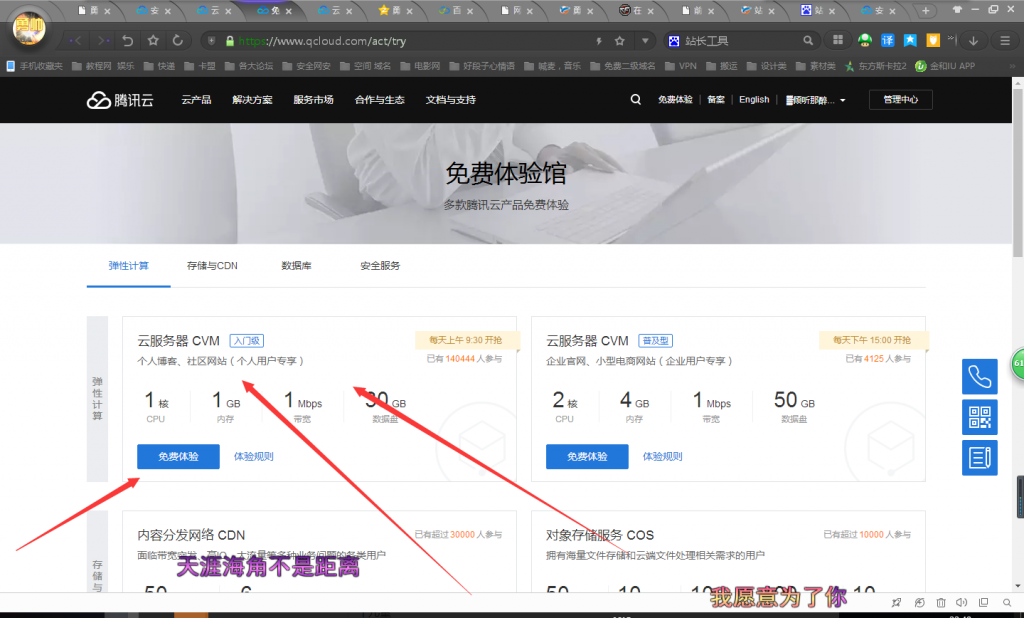Select the 数据库 tab

(x=295, y=266)
